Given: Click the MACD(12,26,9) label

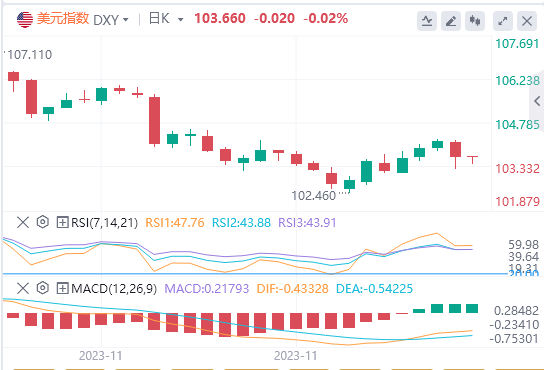Looking at the screenshot, I should (114, 289).
